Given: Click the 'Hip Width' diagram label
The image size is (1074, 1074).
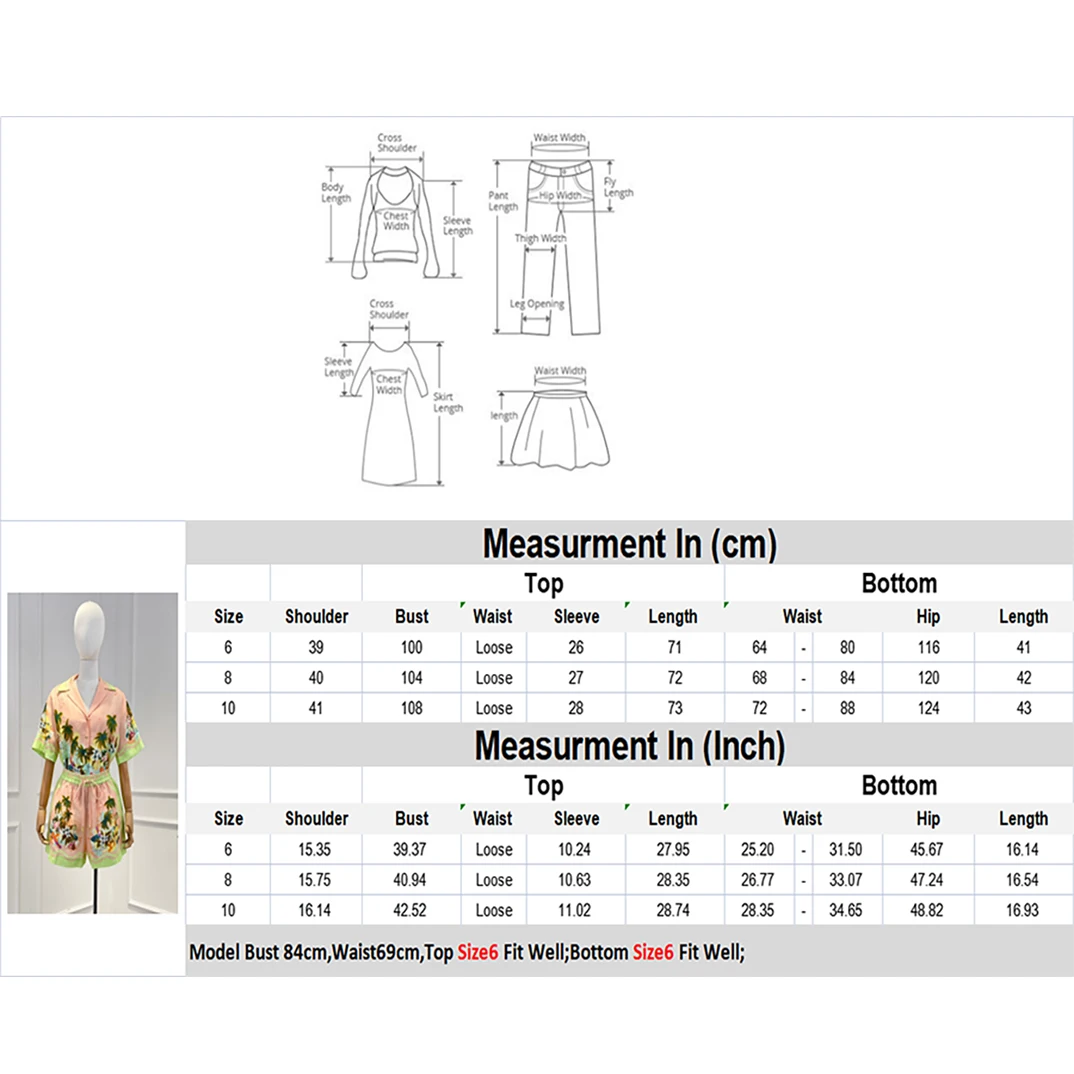Looking at the screenshot, I should [560, 195].
